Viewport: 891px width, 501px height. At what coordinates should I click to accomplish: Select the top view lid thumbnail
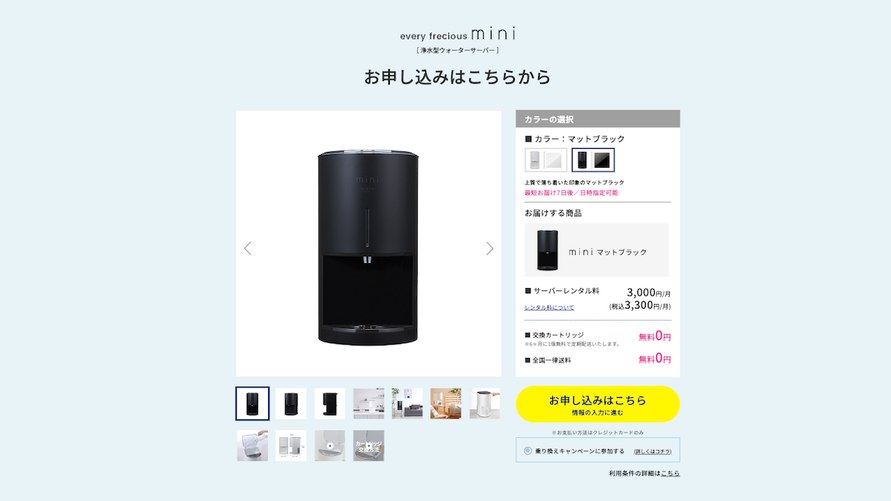point(330,445)
